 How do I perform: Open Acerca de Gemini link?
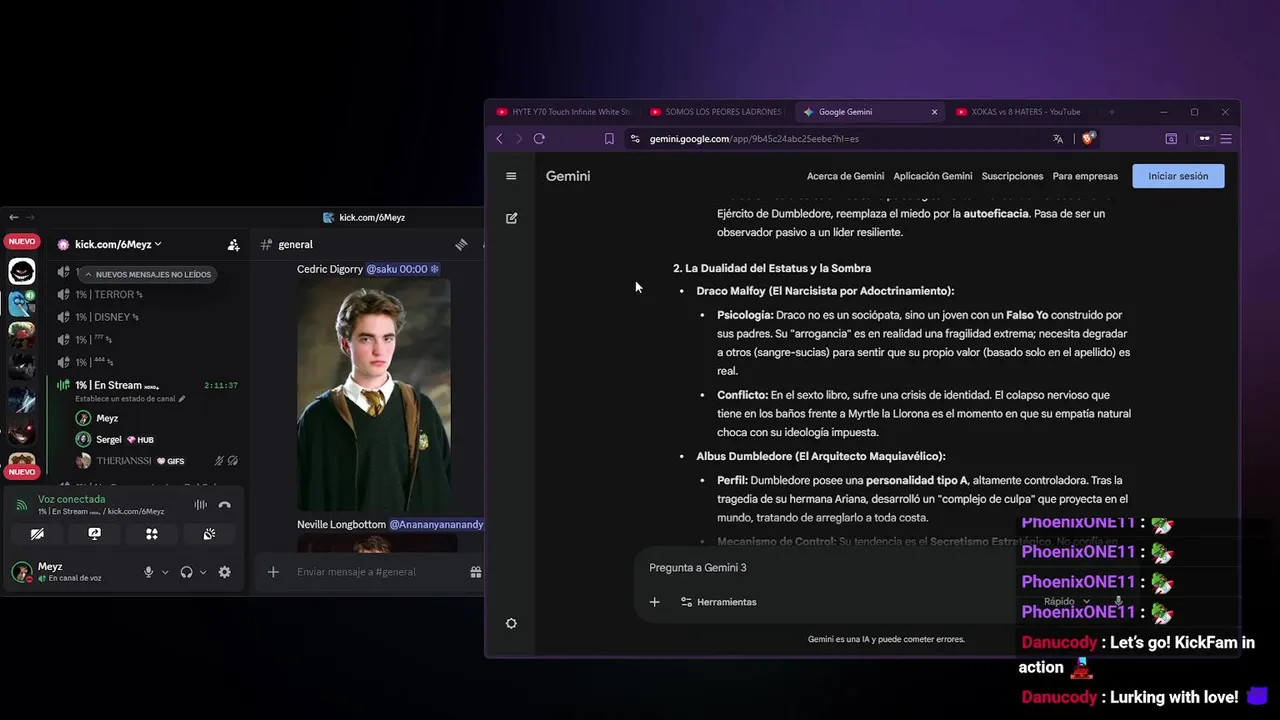pos(845,176)
